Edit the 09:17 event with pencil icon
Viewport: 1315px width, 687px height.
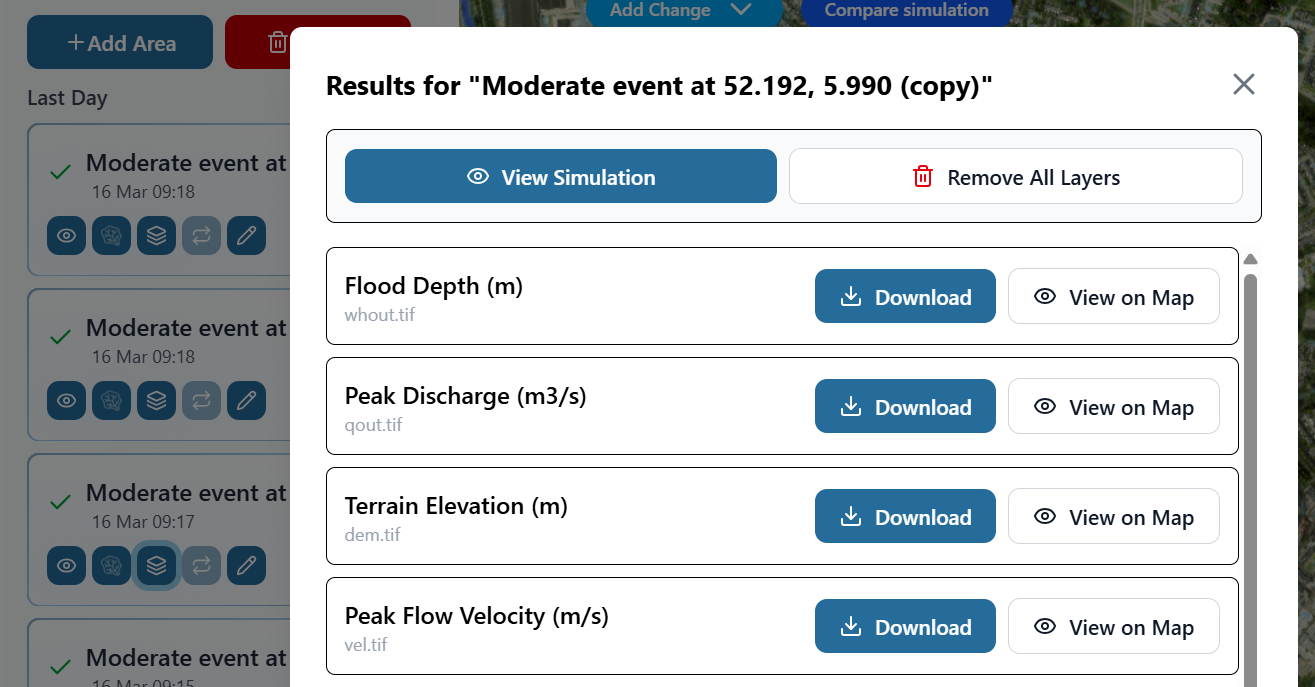tap(246, 566)
